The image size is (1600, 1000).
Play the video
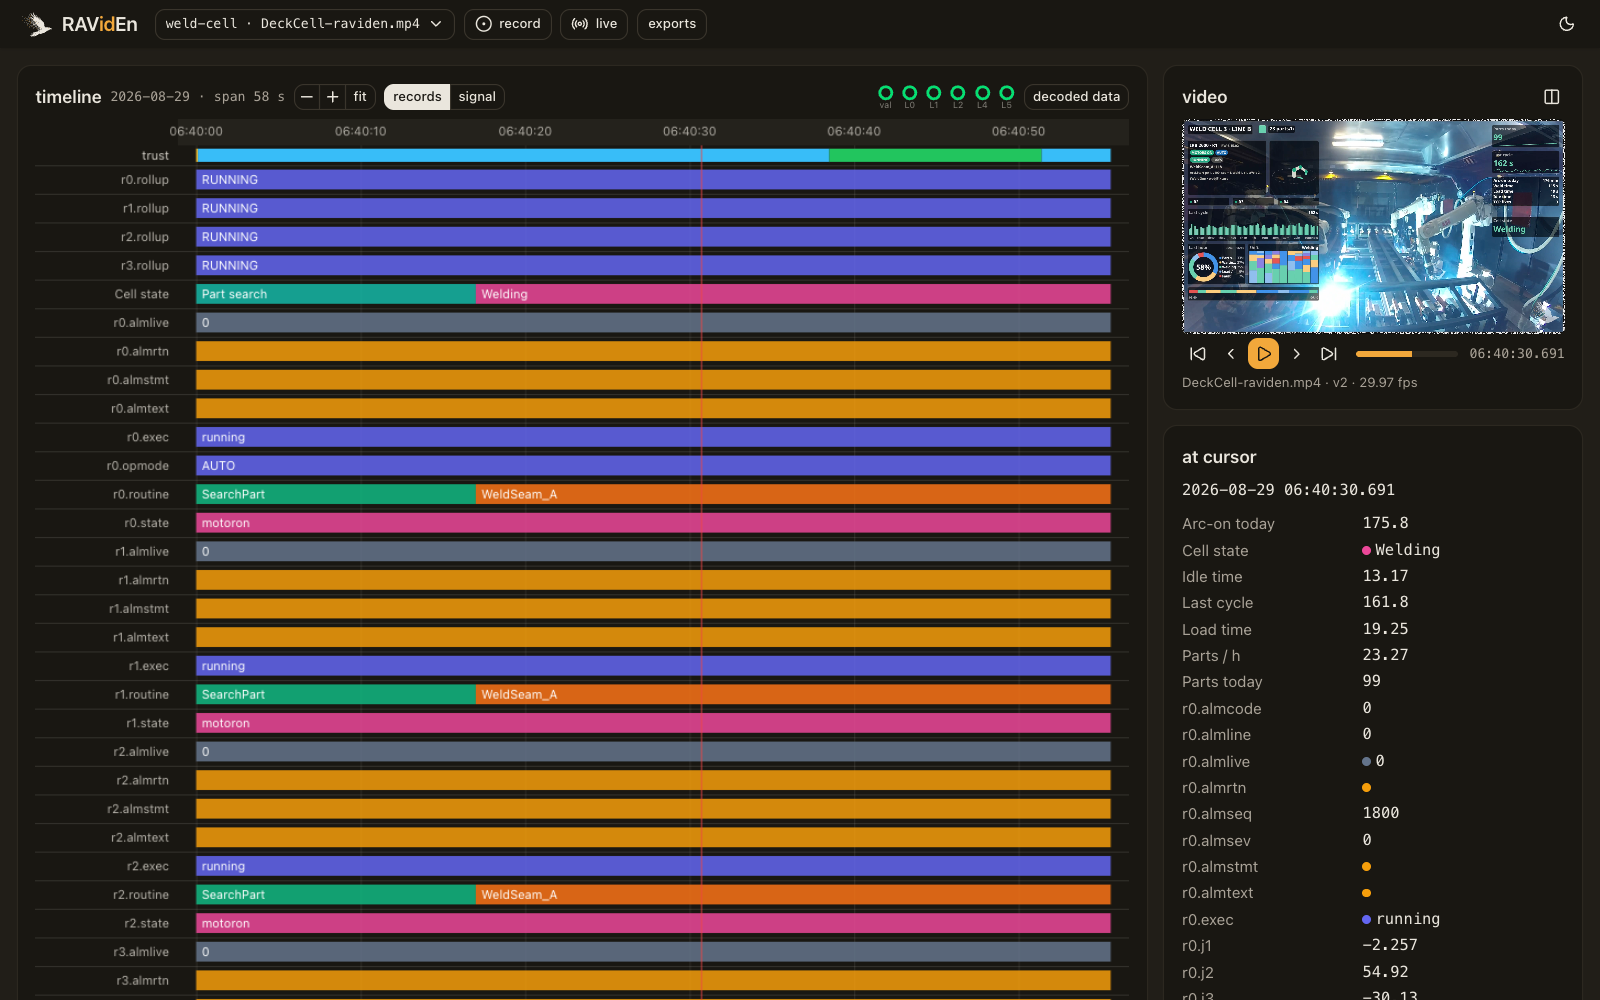pos(1264,354)
